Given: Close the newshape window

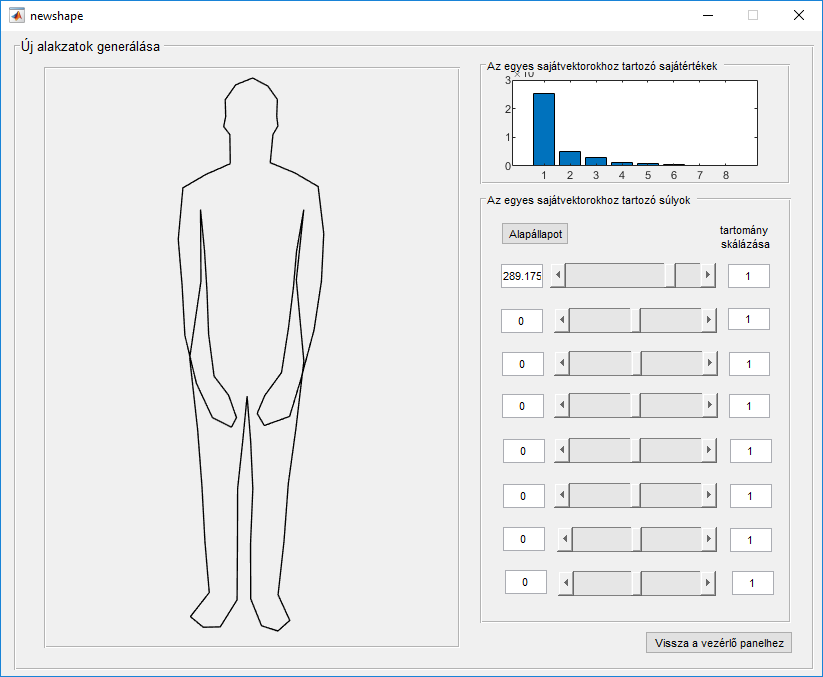Looking at the screenshot, I should (x=798, y=15).
